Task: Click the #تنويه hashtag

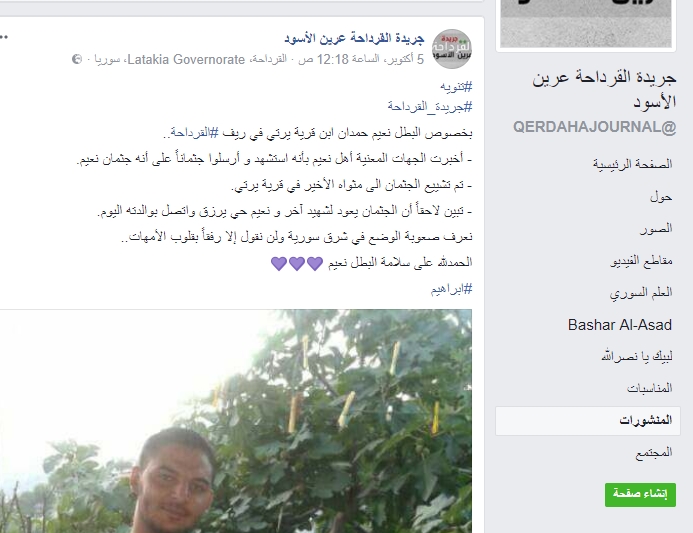Action: pyautogui.click(x=456, y=87)
